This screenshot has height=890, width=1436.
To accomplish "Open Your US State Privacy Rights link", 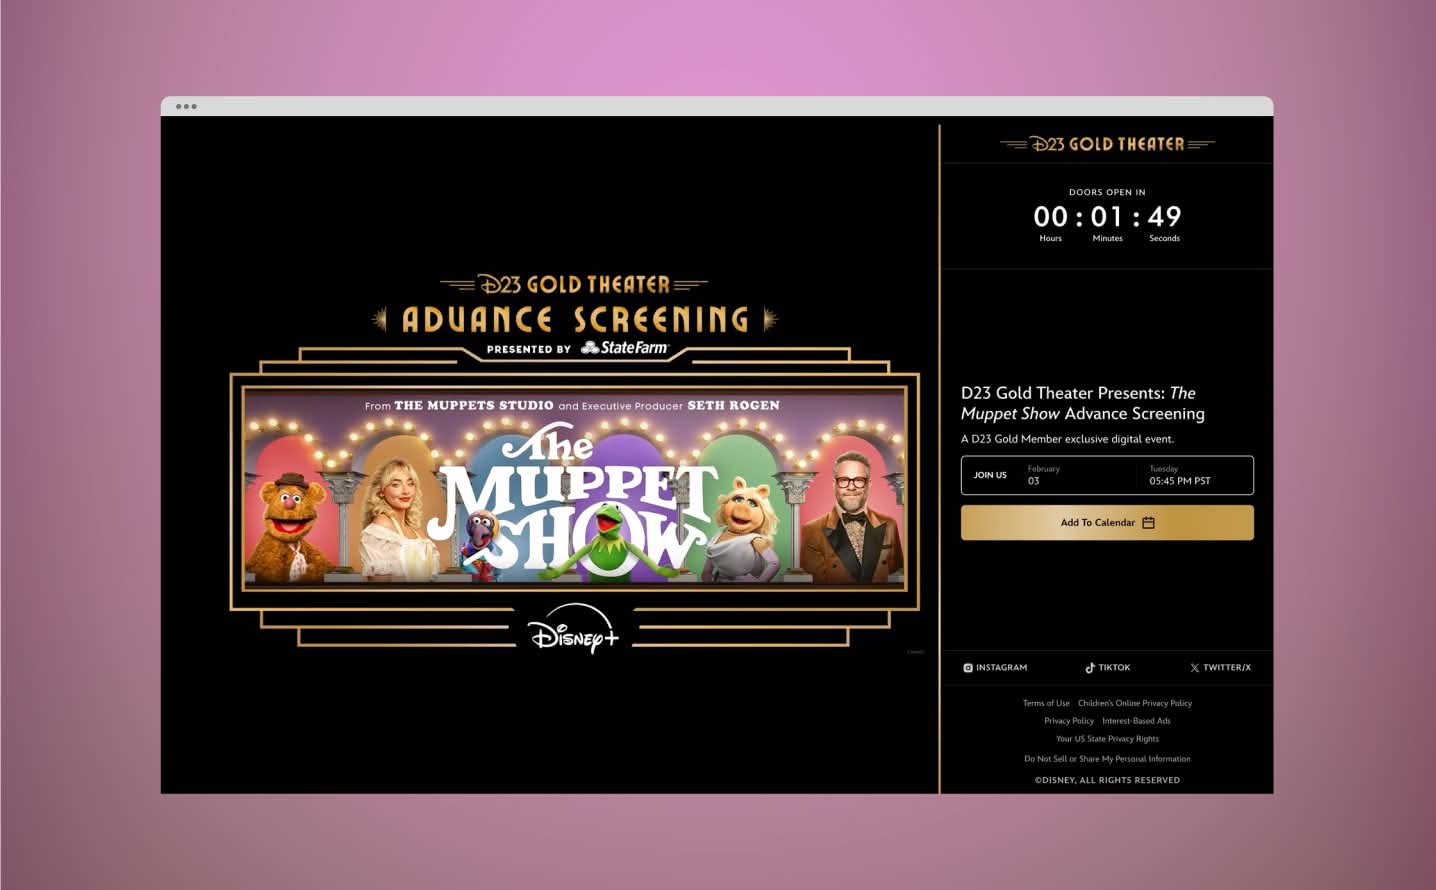I will [1107, 739].
